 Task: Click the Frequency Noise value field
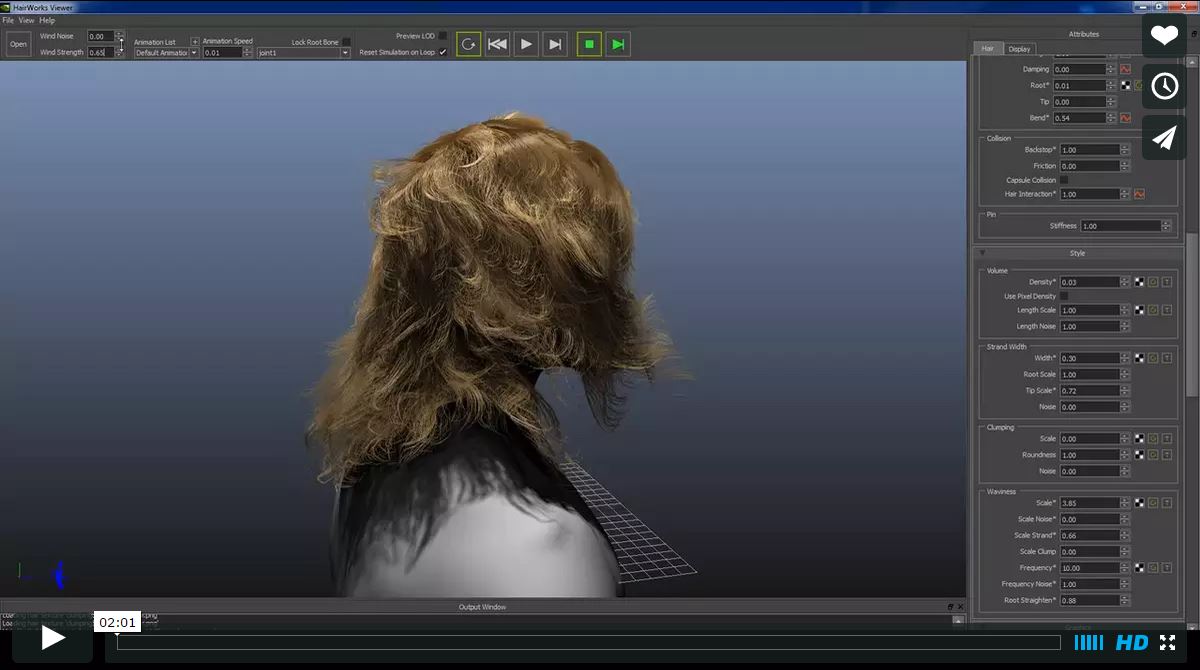coord(1089,584)
